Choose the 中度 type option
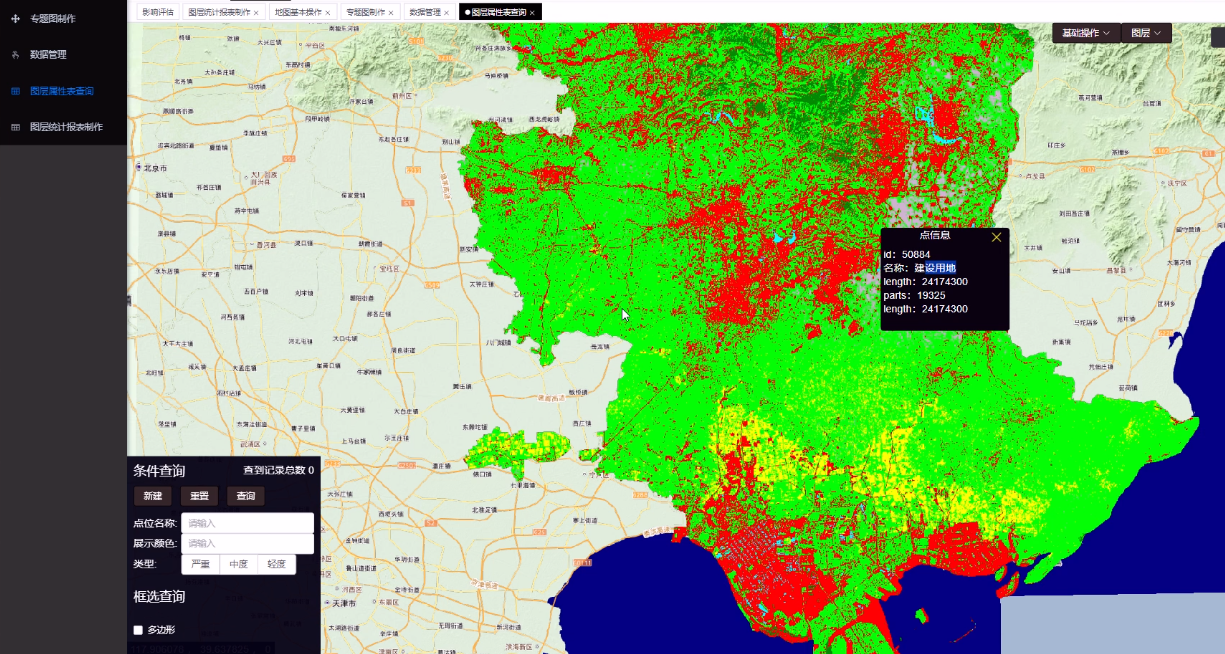 238,564
